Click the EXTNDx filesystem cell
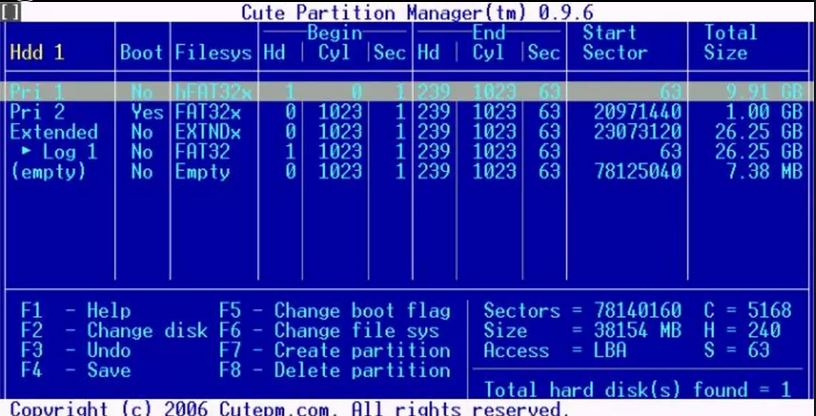 (208, 131)
